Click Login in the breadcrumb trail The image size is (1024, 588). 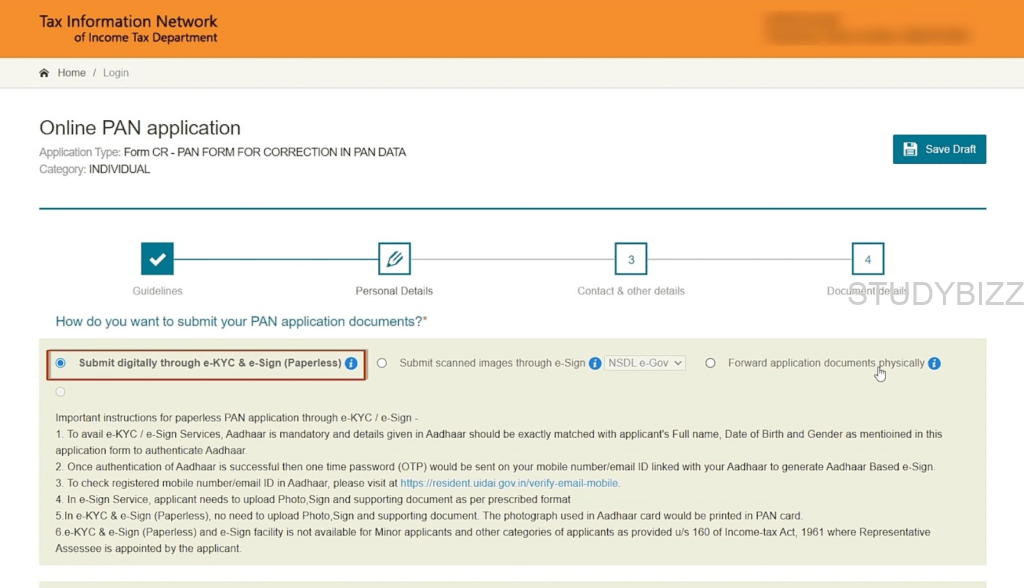(x=116, y=73)
